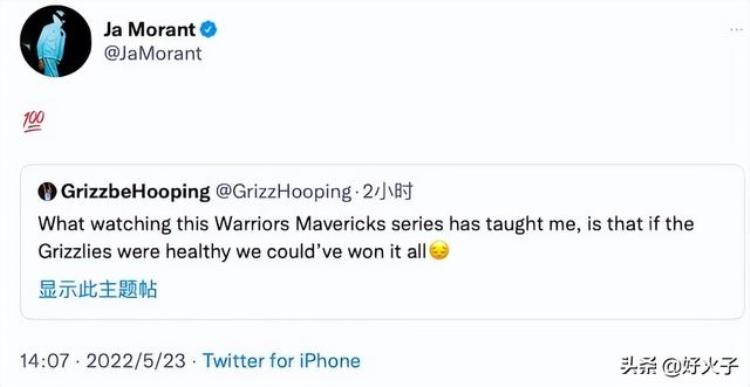Select the Ja Morant display name

(149, 30)
